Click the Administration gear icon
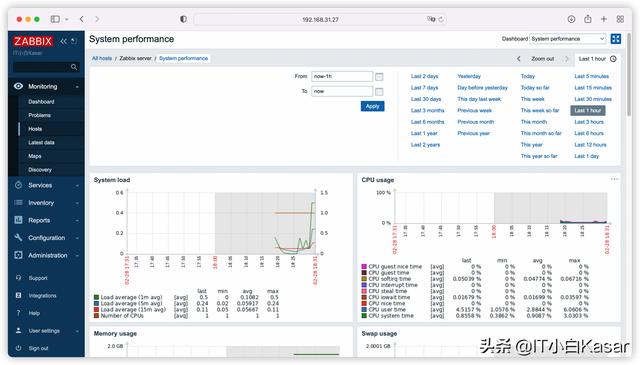Viewport: 640px width, 365px height. click(x=18, y=255)
